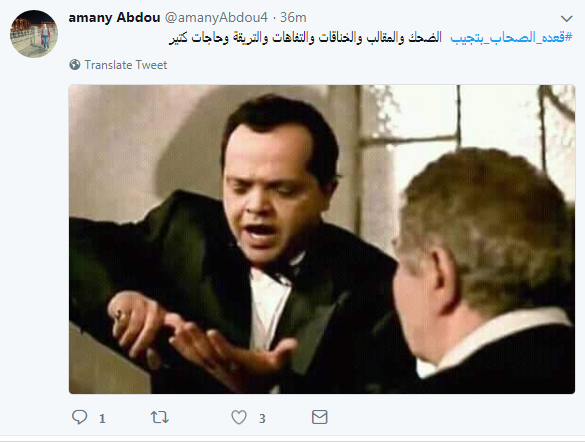Retweet this tweet using the retweet icon
Screen dimensions: 585x442
(x=160, y=417)
